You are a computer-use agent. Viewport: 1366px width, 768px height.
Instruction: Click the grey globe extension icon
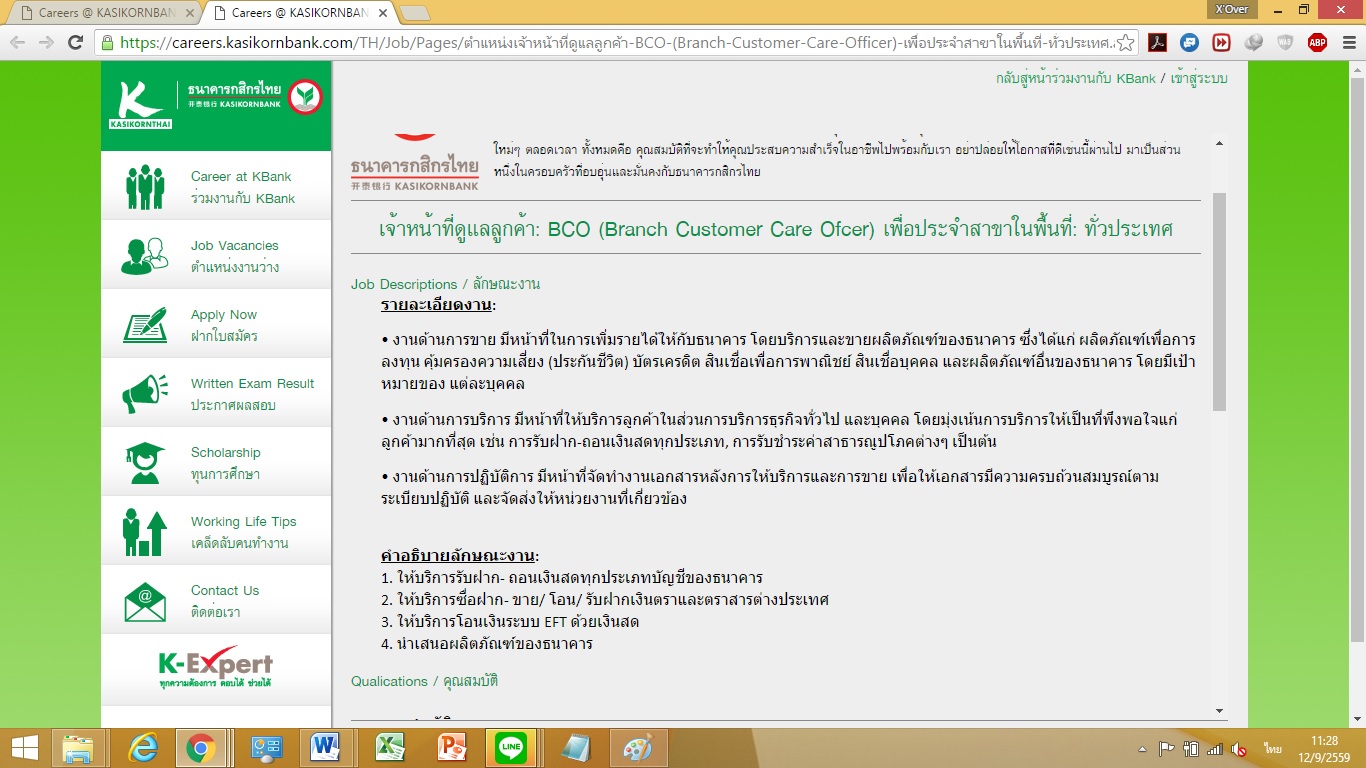(1253, 42)
